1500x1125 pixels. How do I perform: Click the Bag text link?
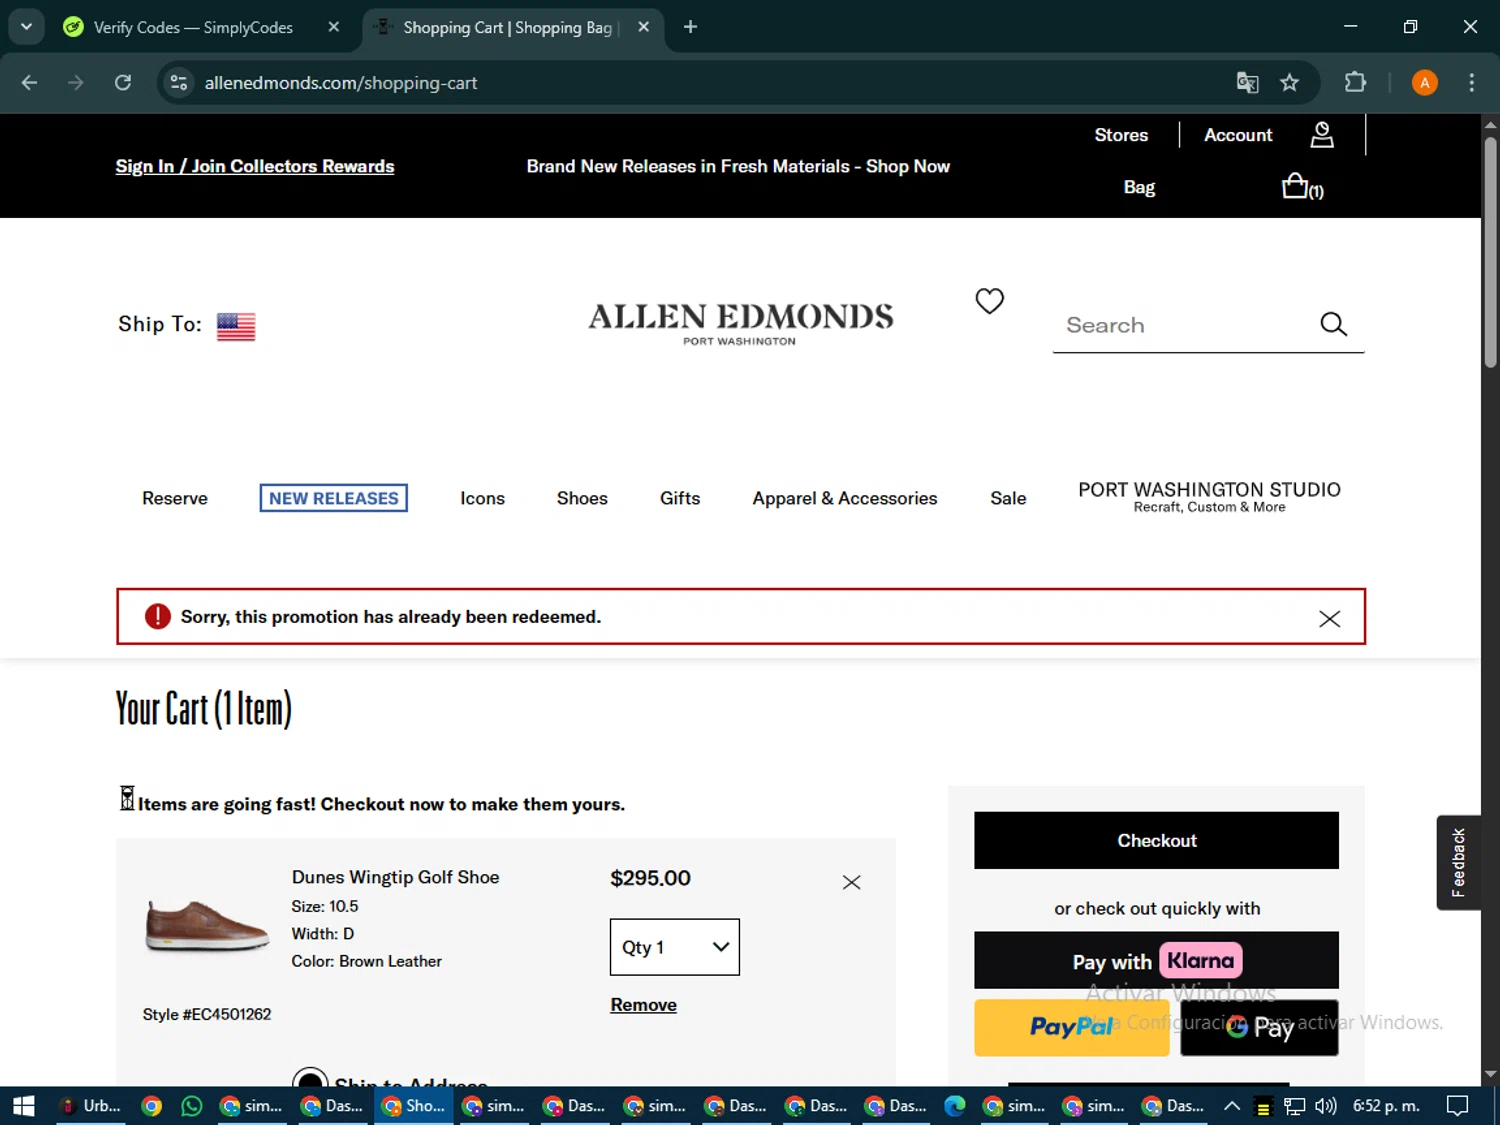(1139, 187)
